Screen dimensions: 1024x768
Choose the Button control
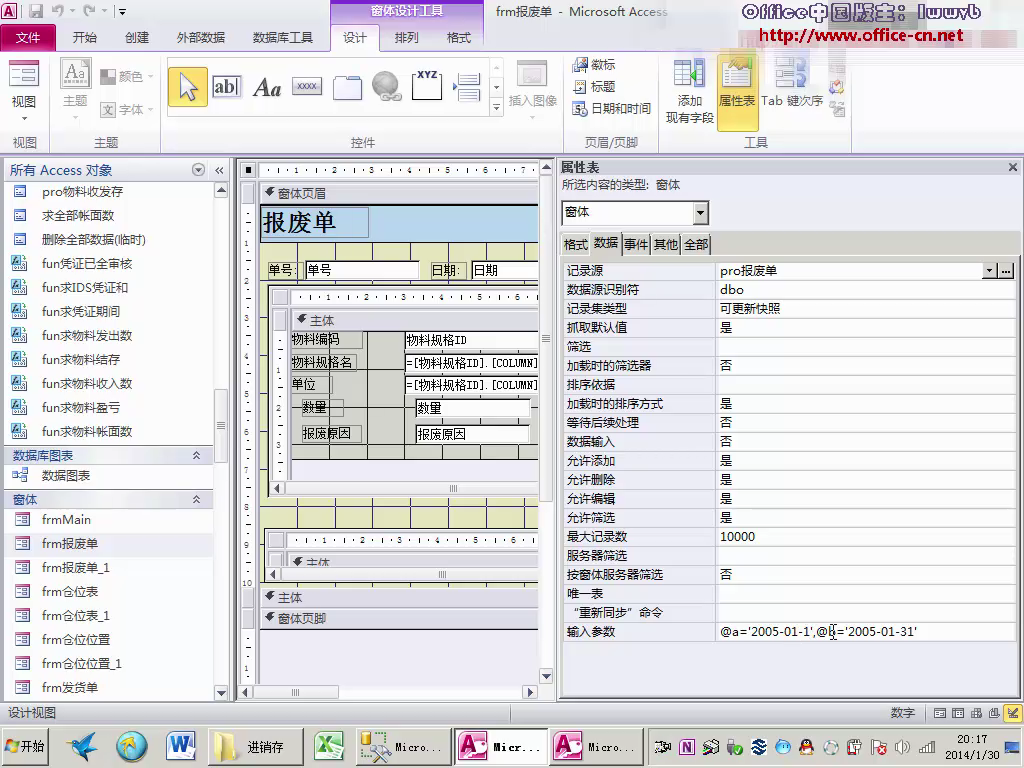click(x=307, y=87)
